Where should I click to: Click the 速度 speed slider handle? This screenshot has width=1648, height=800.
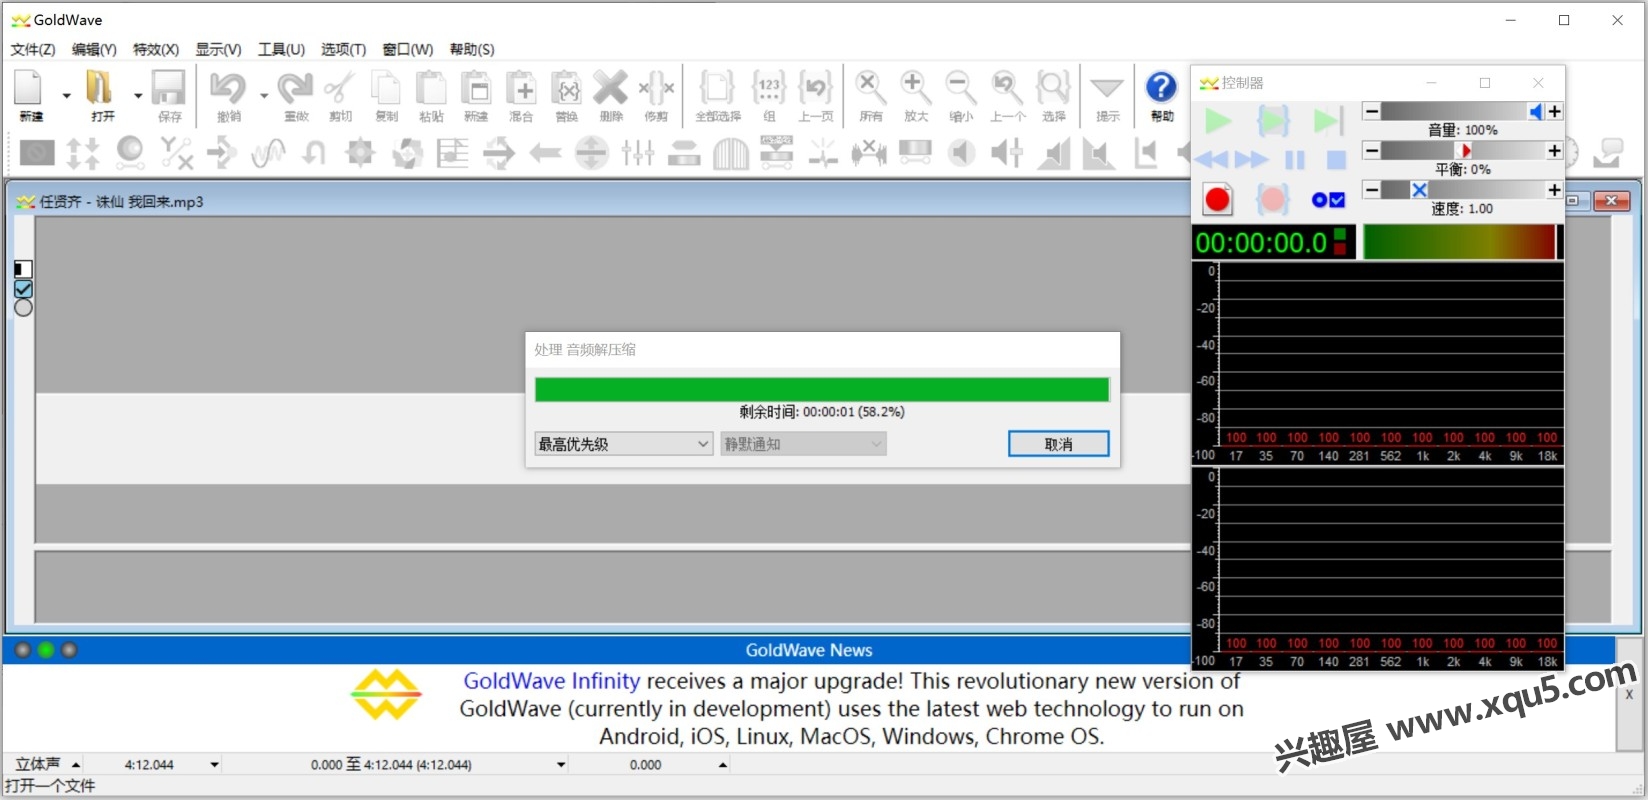point(1419,190)
